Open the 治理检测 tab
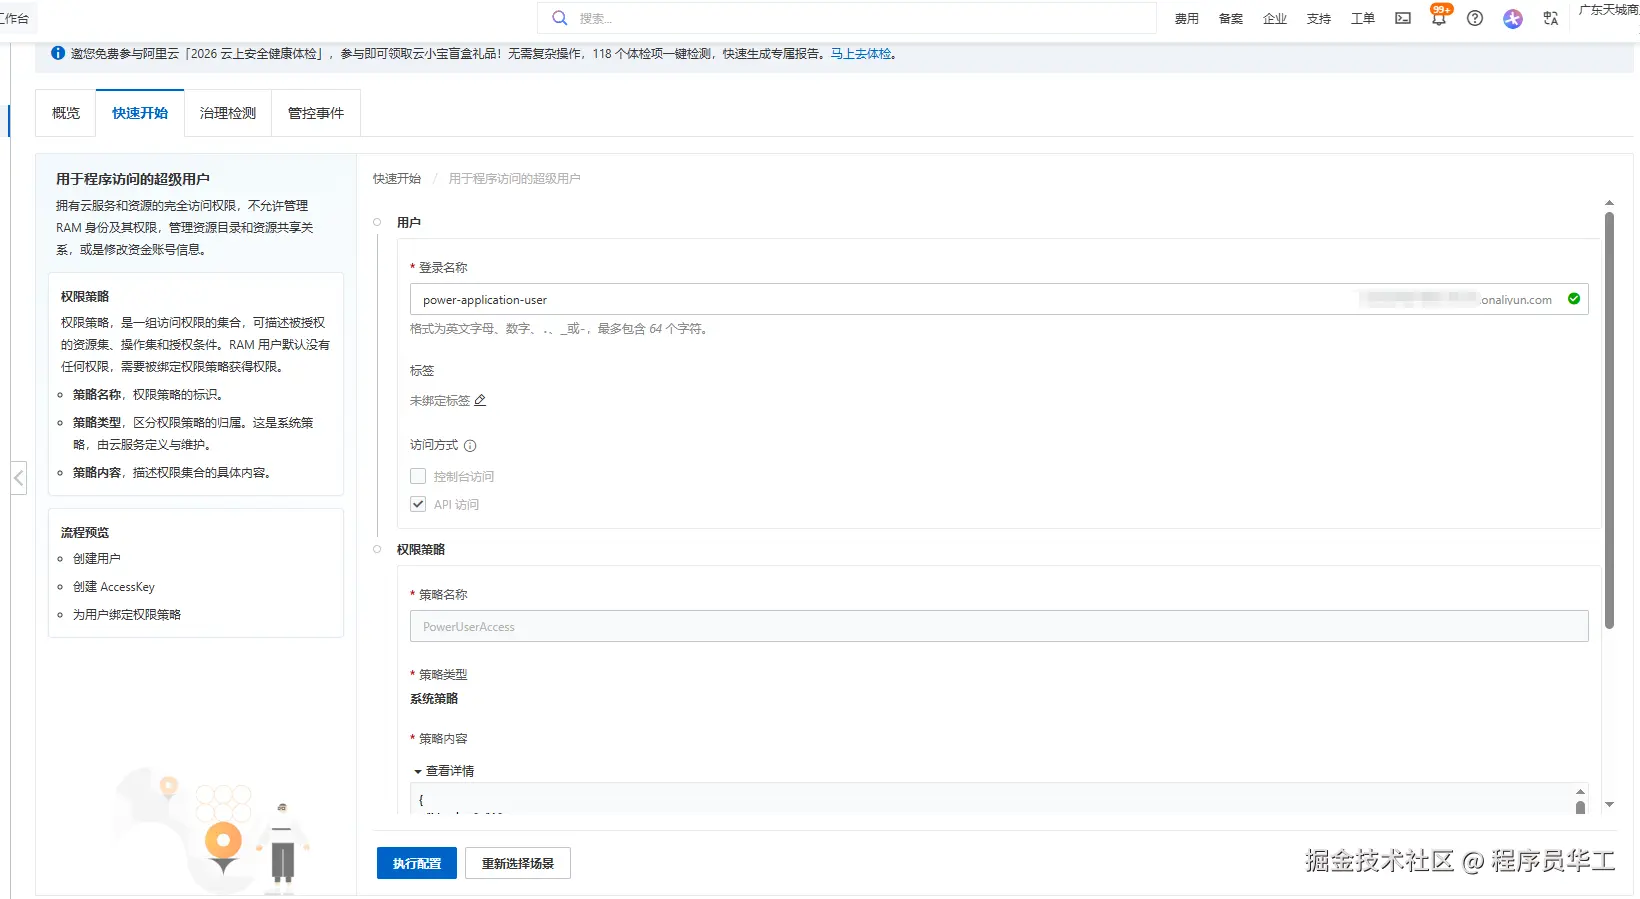The height and width of the screenshot is (899, 1640). point(228,113)
